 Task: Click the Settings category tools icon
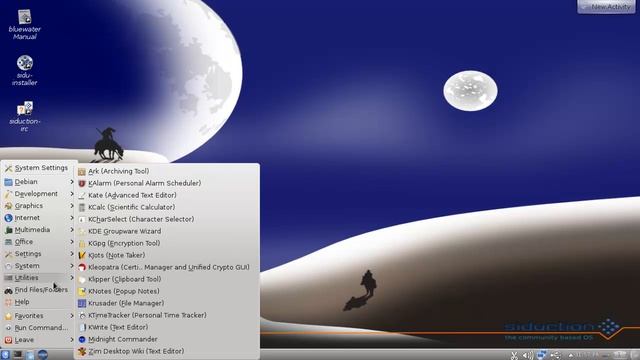8,254
